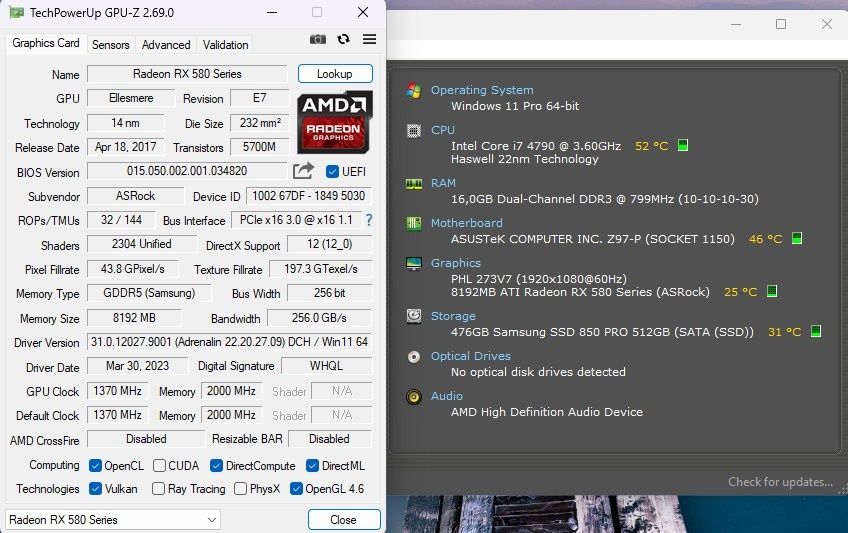
Task: Switch to the Validation tab
Action: (226, 45)
